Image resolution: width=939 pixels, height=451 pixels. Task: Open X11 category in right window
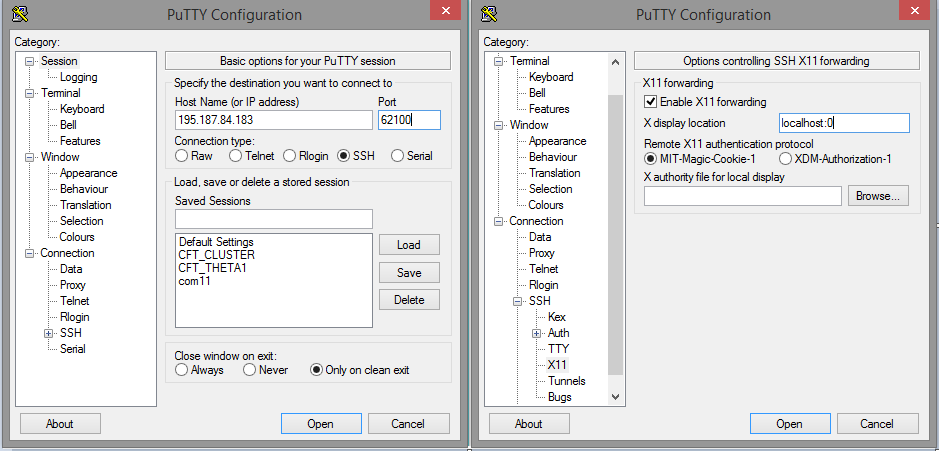[557, 365]
